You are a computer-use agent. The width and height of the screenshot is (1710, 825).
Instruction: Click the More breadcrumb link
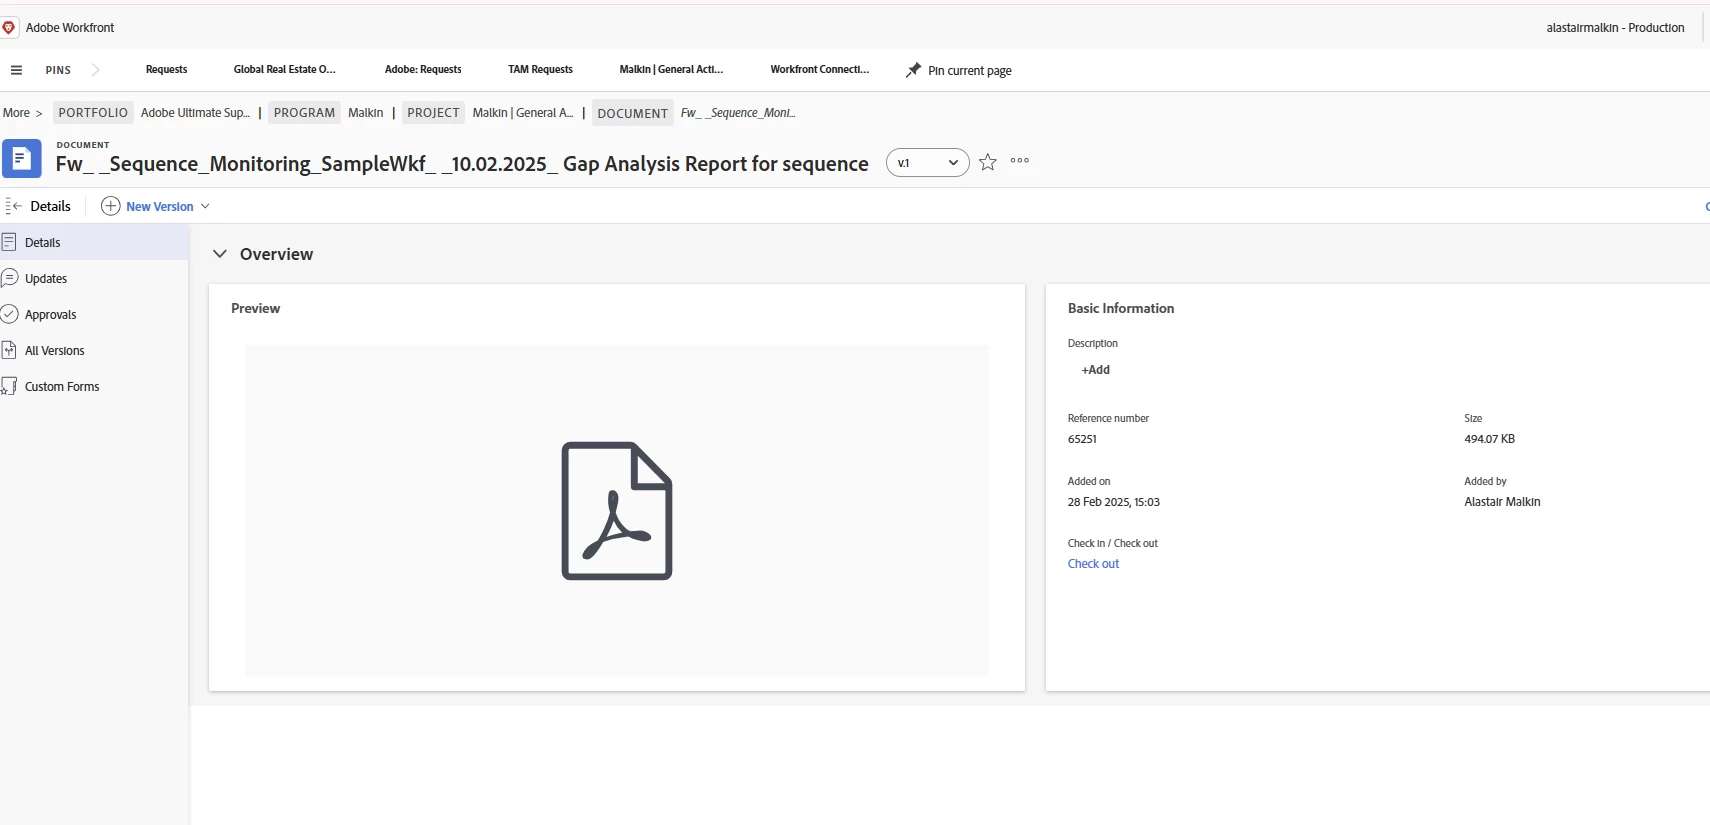(16, 113)
